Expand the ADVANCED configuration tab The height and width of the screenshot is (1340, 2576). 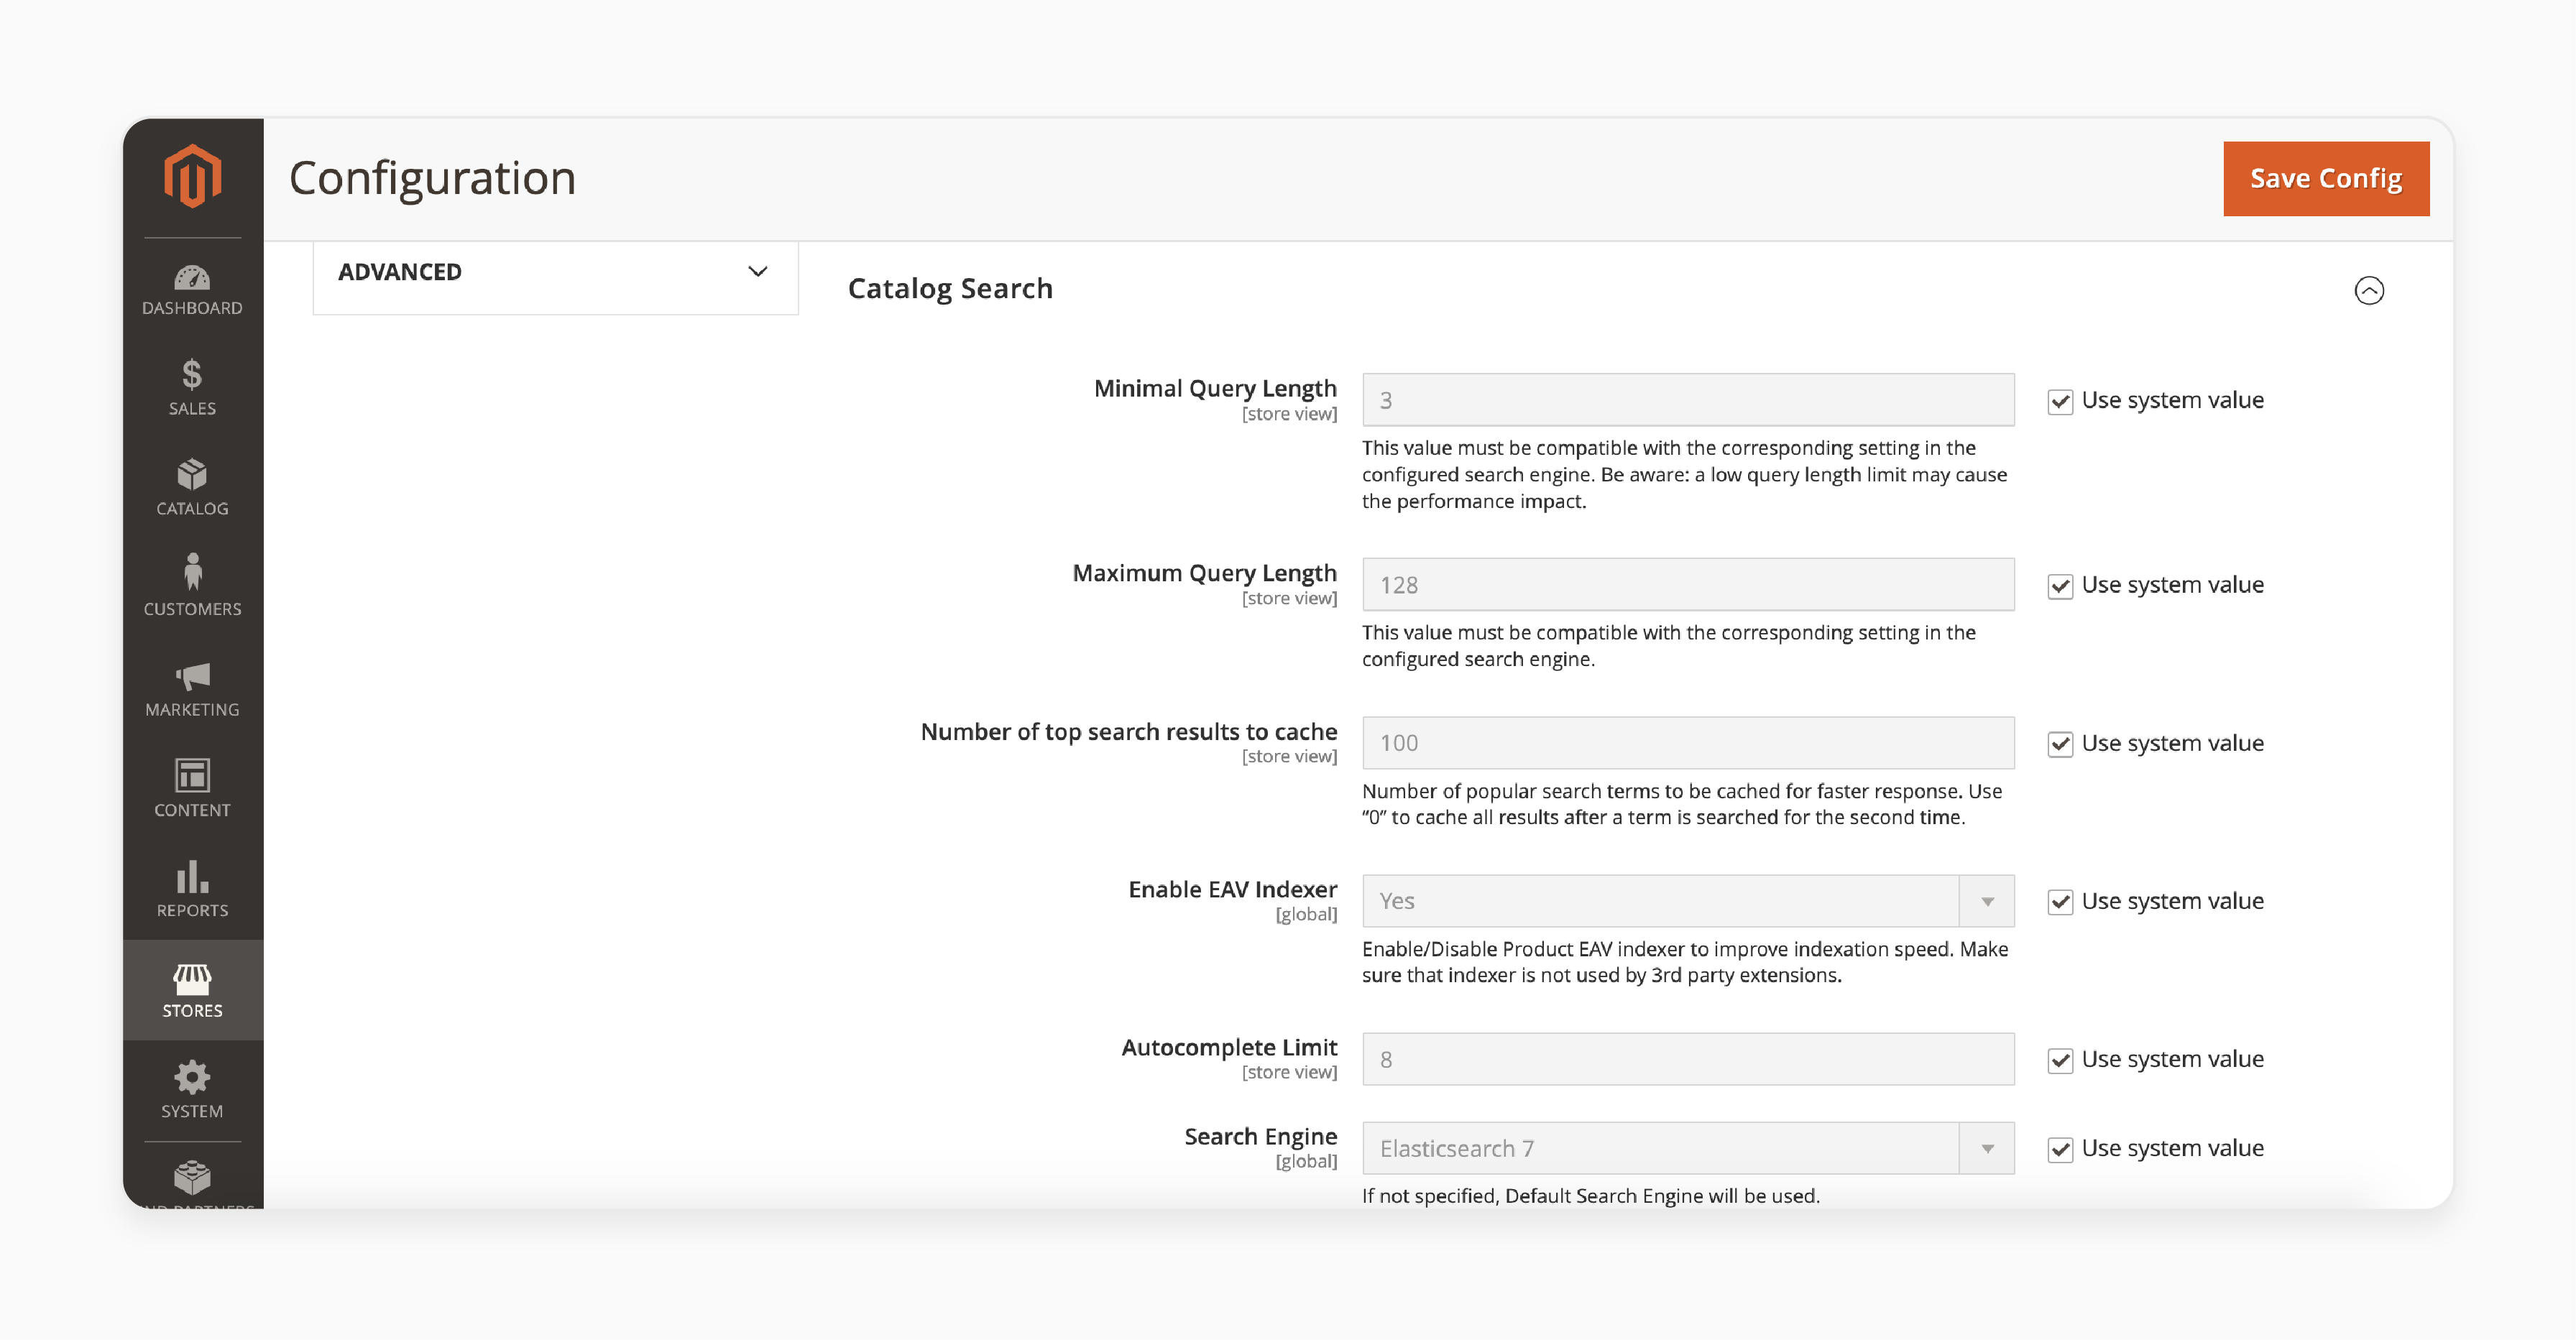pos(555,272)
